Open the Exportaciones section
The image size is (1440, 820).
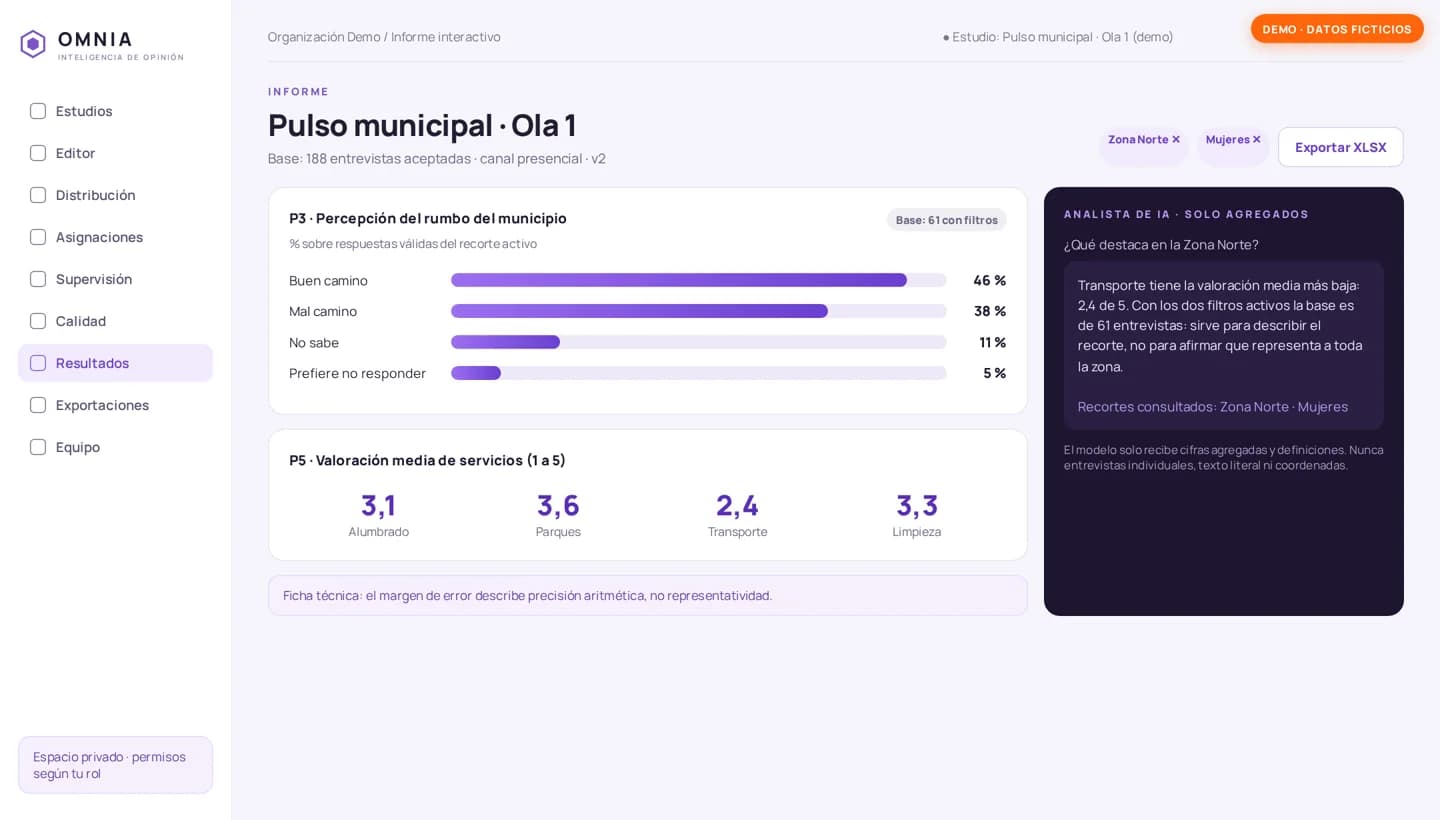115,405
